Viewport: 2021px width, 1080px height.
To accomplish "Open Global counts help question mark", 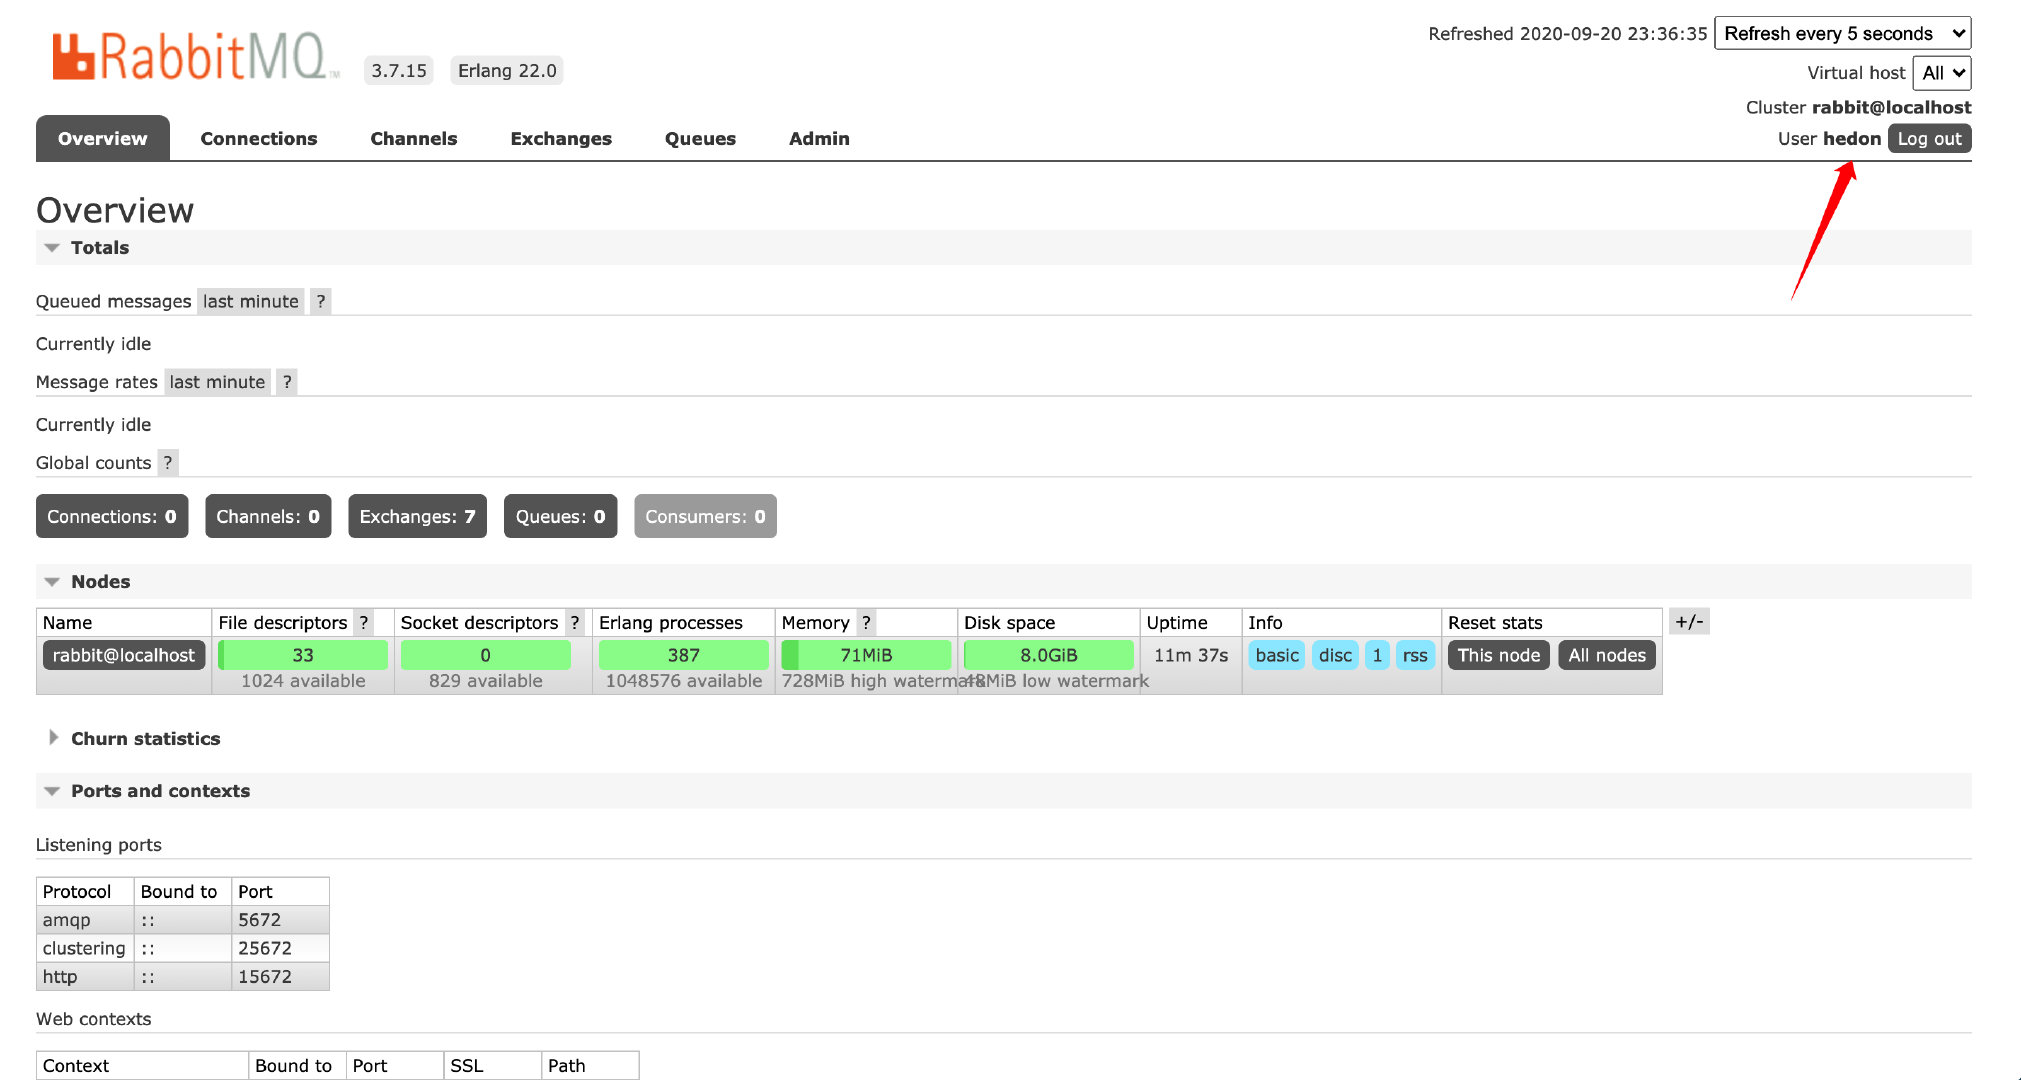I will (168, 463).
